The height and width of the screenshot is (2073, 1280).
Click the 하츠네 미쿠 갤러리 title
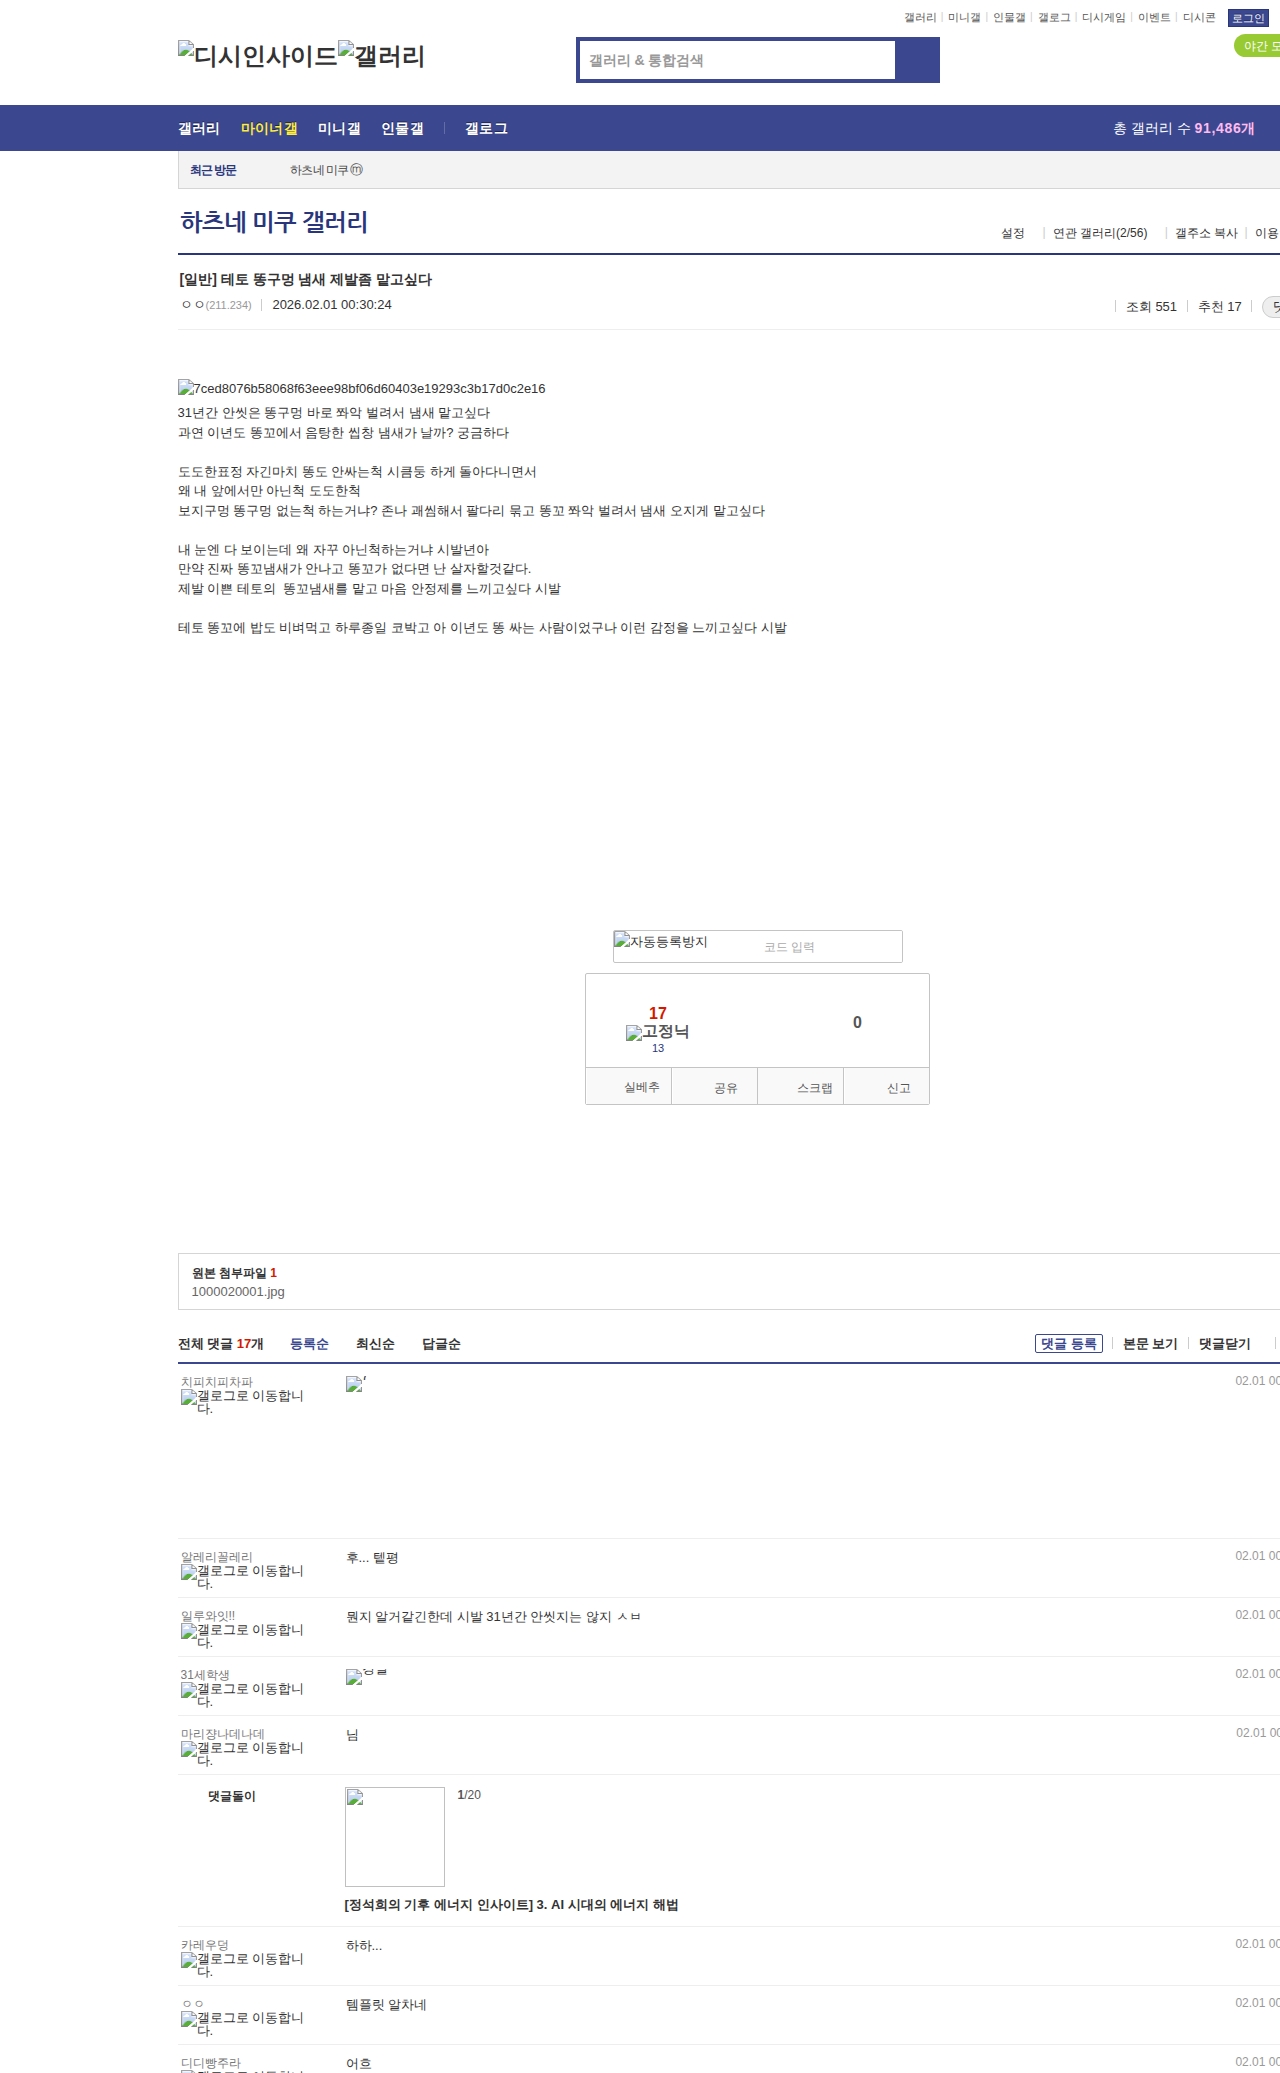(274, 221)
